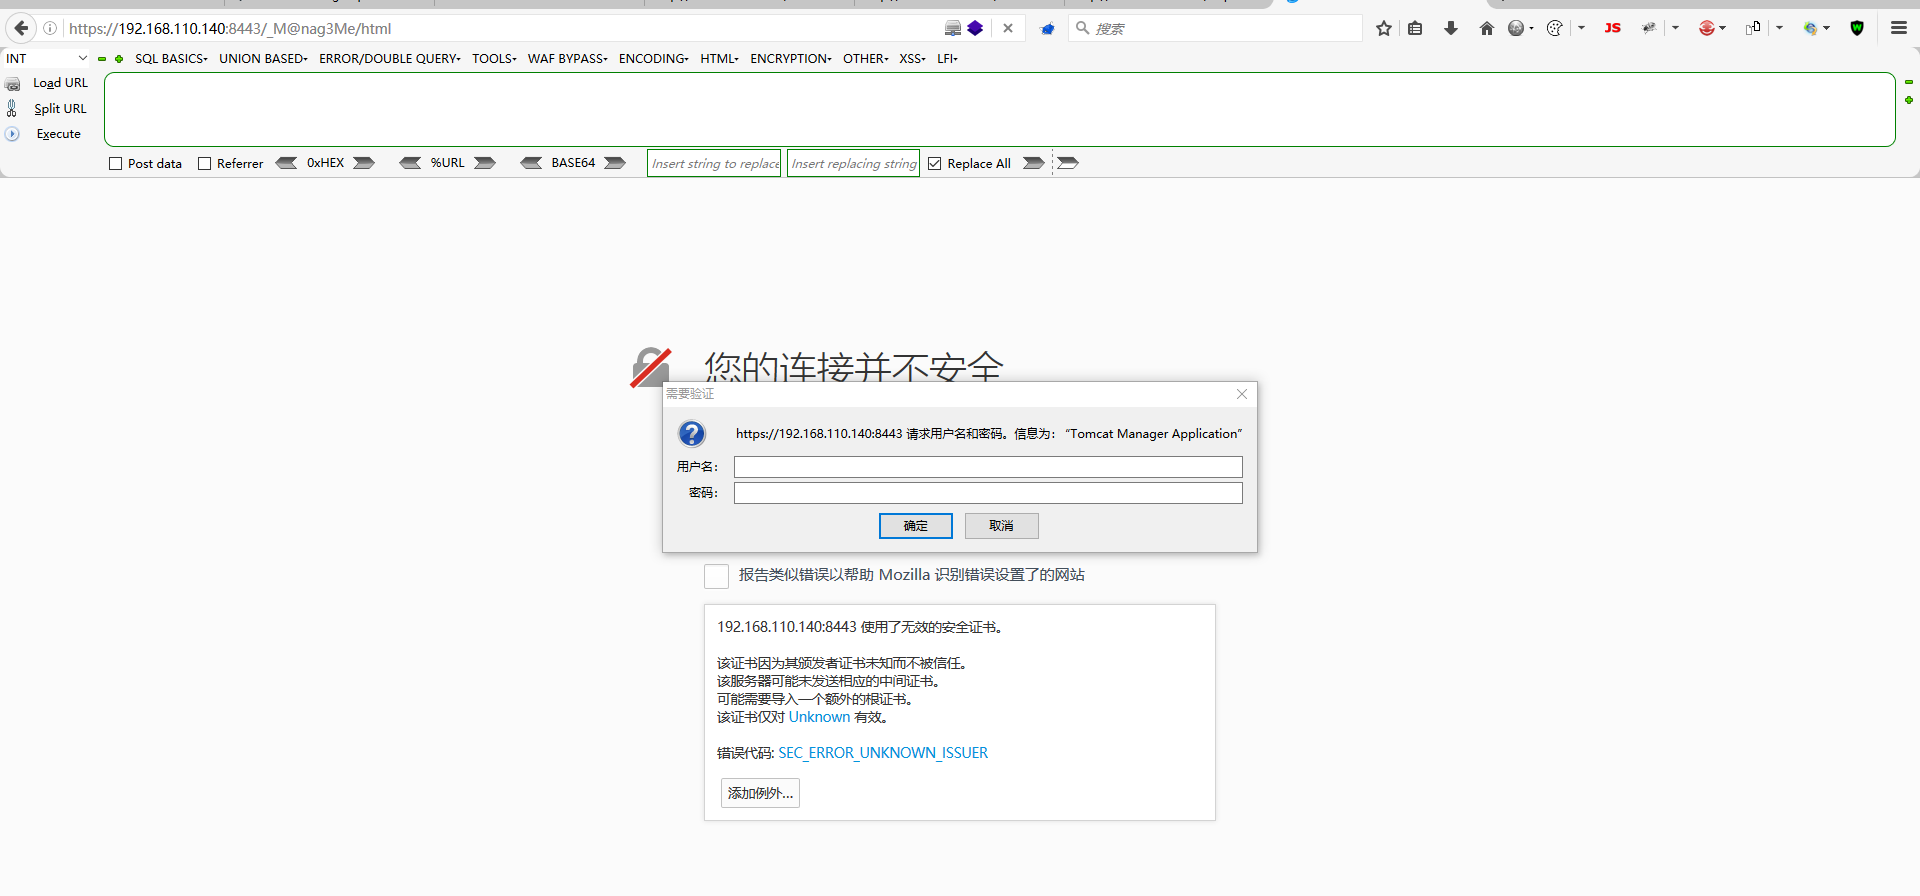Click the 搜索 search box
This screenshot has height=896, width=1920.
point(1215,28)
